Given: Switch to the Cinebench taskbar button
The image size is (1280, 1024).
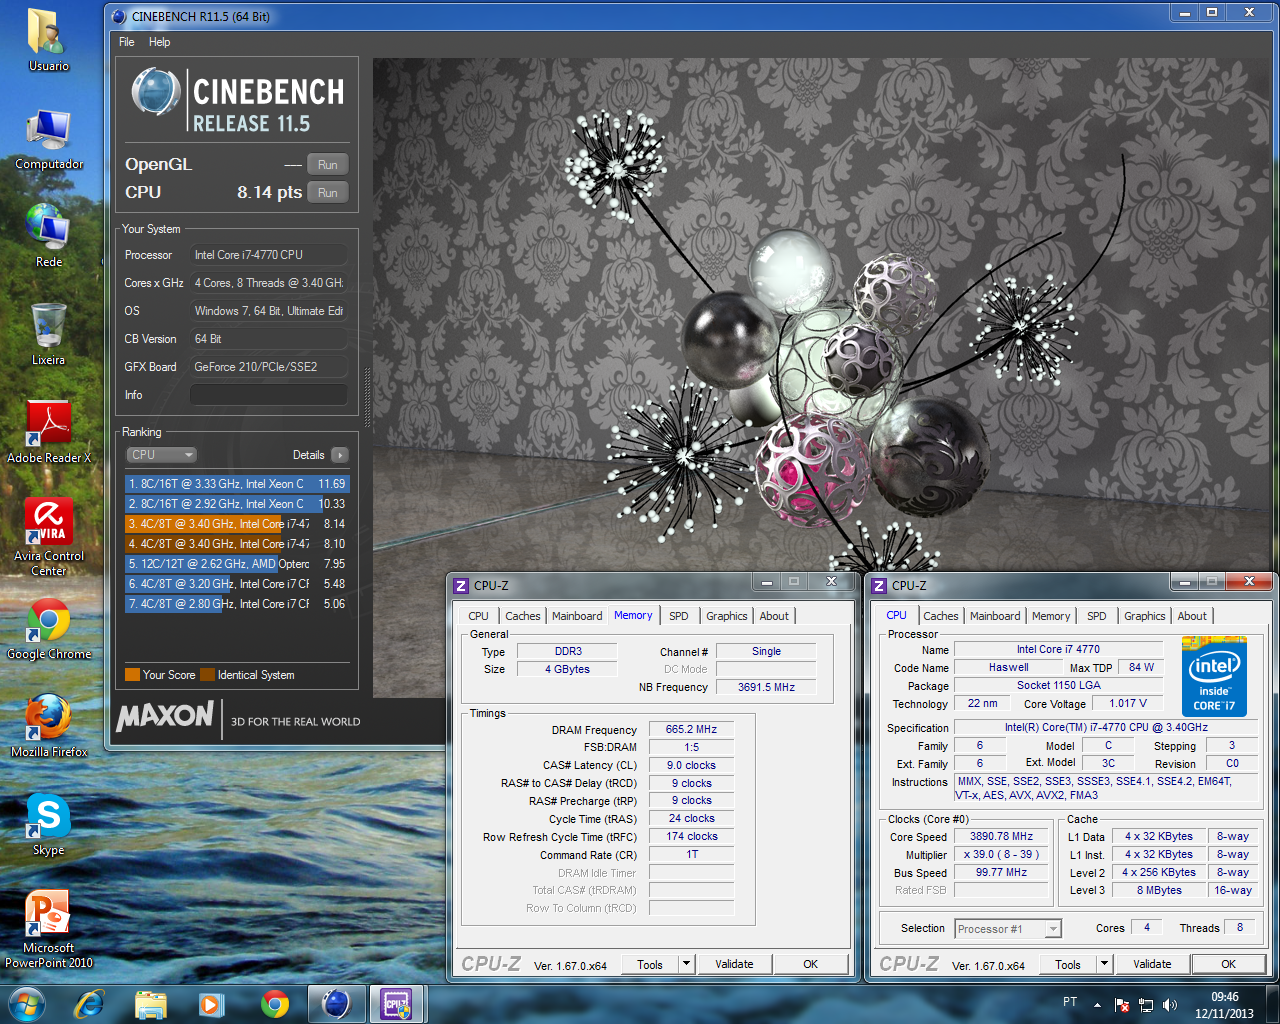Looking at the screenshot, I should (x=336, y=1004).
